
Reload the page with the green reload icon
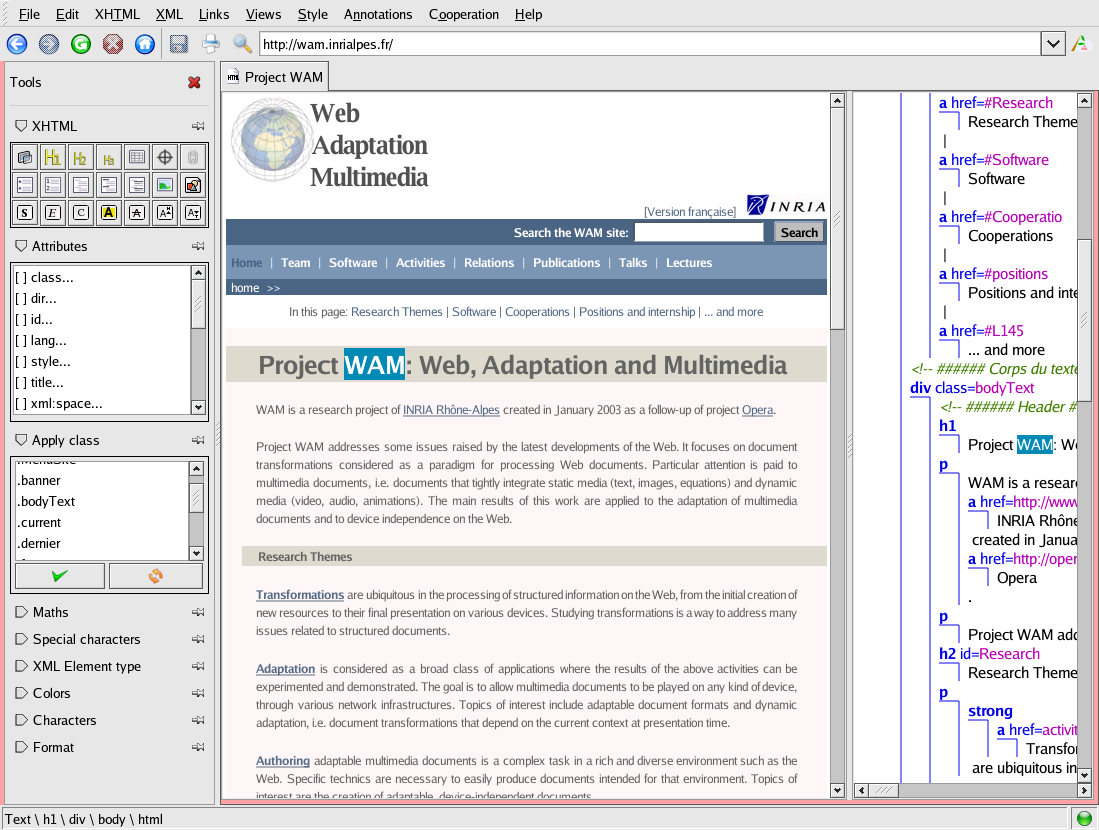coord(81,44)
